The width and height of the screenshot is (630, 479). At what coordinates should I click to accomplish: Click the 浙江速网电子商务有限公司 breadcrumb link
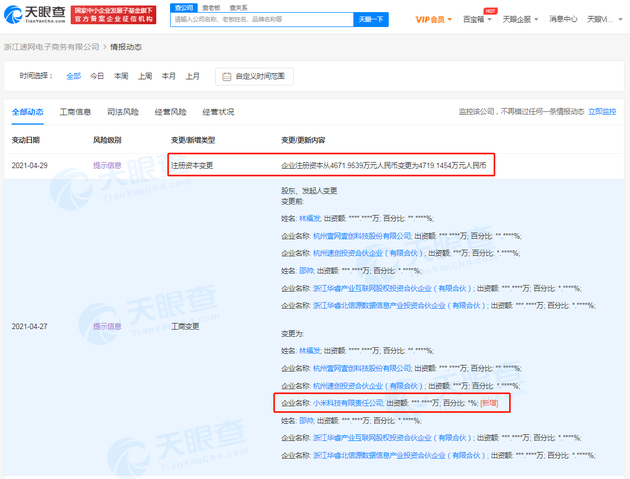51,47
